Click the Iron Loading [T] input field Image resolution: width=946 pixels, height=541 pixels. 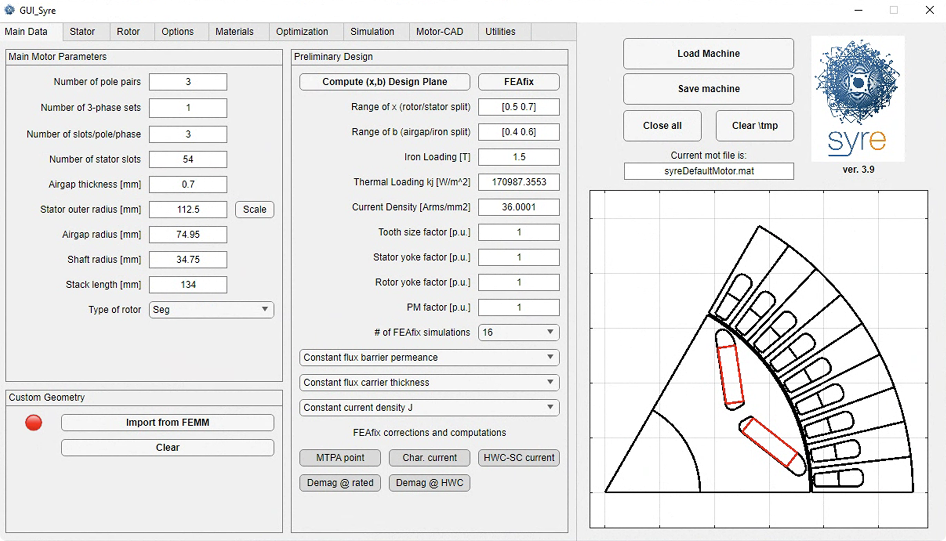[x=518, y=157]
